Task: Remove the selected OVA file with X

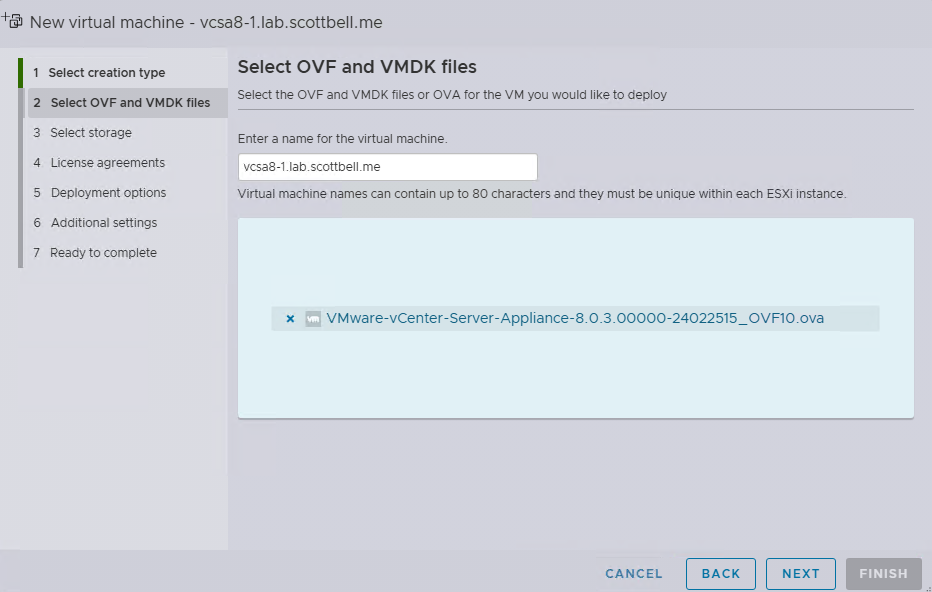Action: [290, 319]
